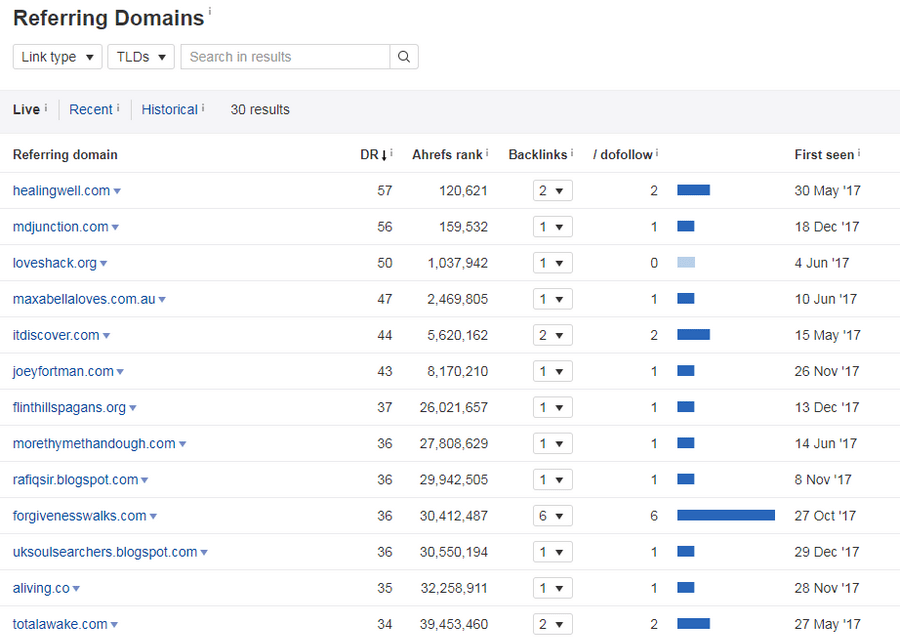Screen dimensions: 900x638
Task: Click the info icon beside DR column
Action: 391,153
